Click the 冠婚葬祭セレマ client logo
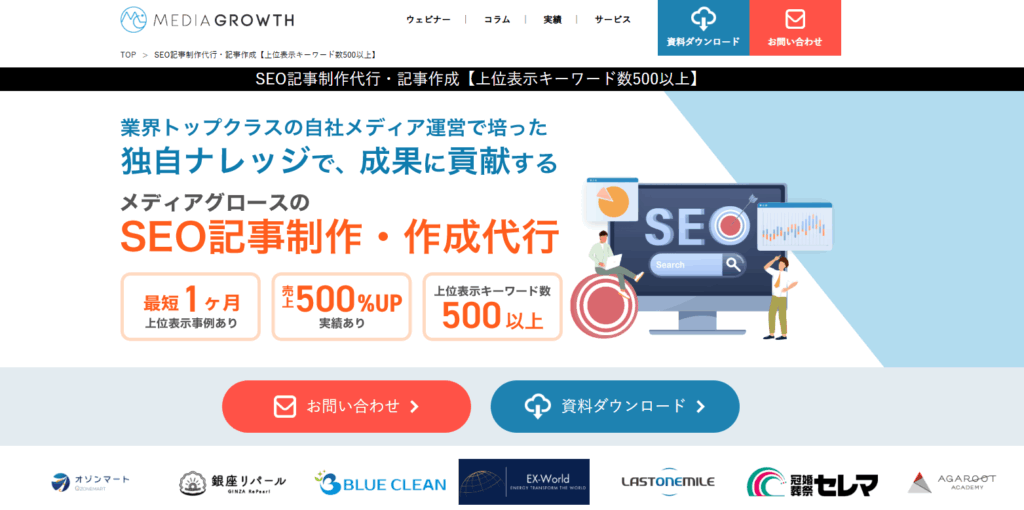 point(812,483)
